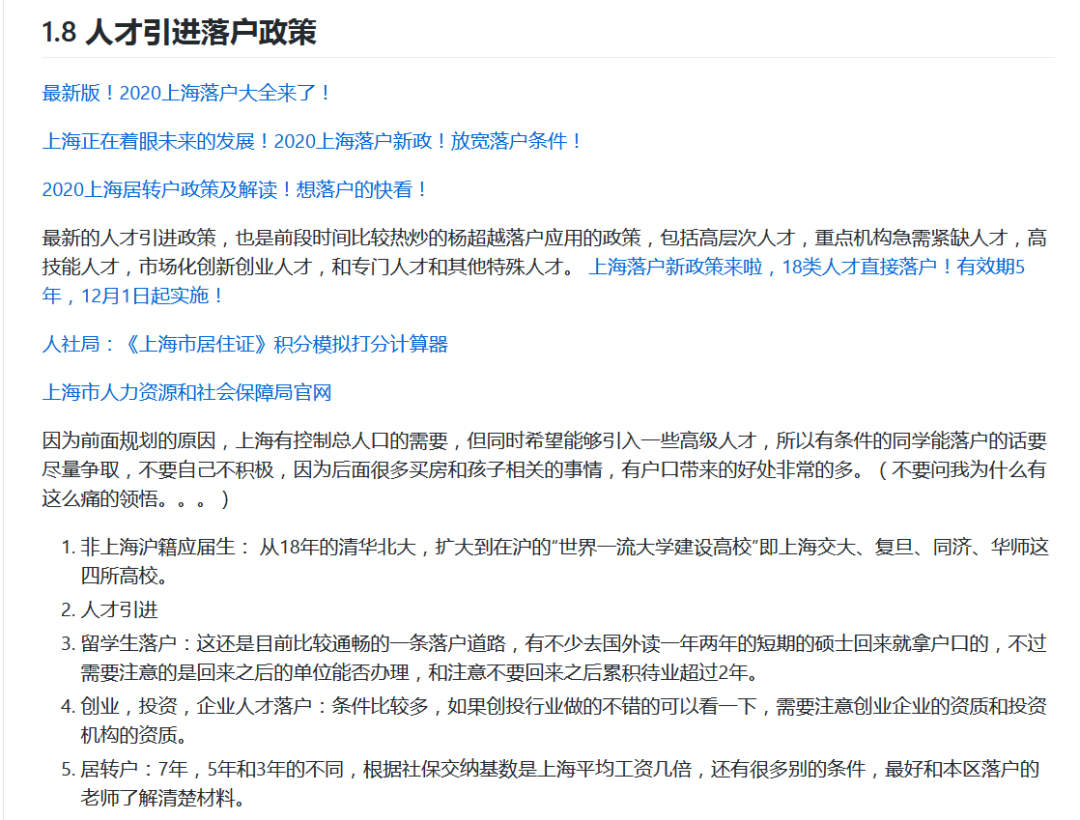Click list item 非上海沪籍应届生
This screenshot has width=1080, height=820.
[x=565, y=561]
